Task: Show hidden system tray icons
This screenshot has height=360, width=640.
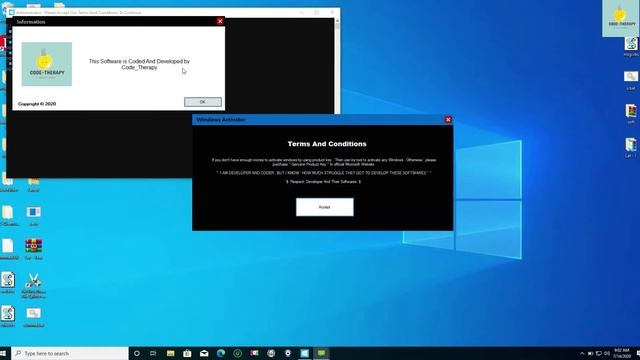Action: pos(582,353)
